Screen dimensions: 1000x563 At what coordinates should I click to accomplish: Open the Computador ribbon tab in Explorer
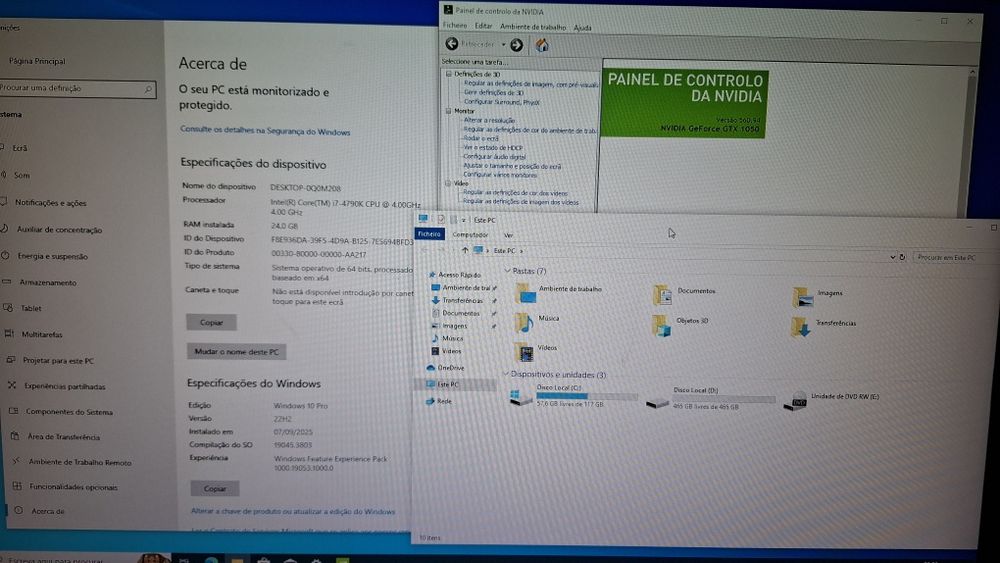470,235
